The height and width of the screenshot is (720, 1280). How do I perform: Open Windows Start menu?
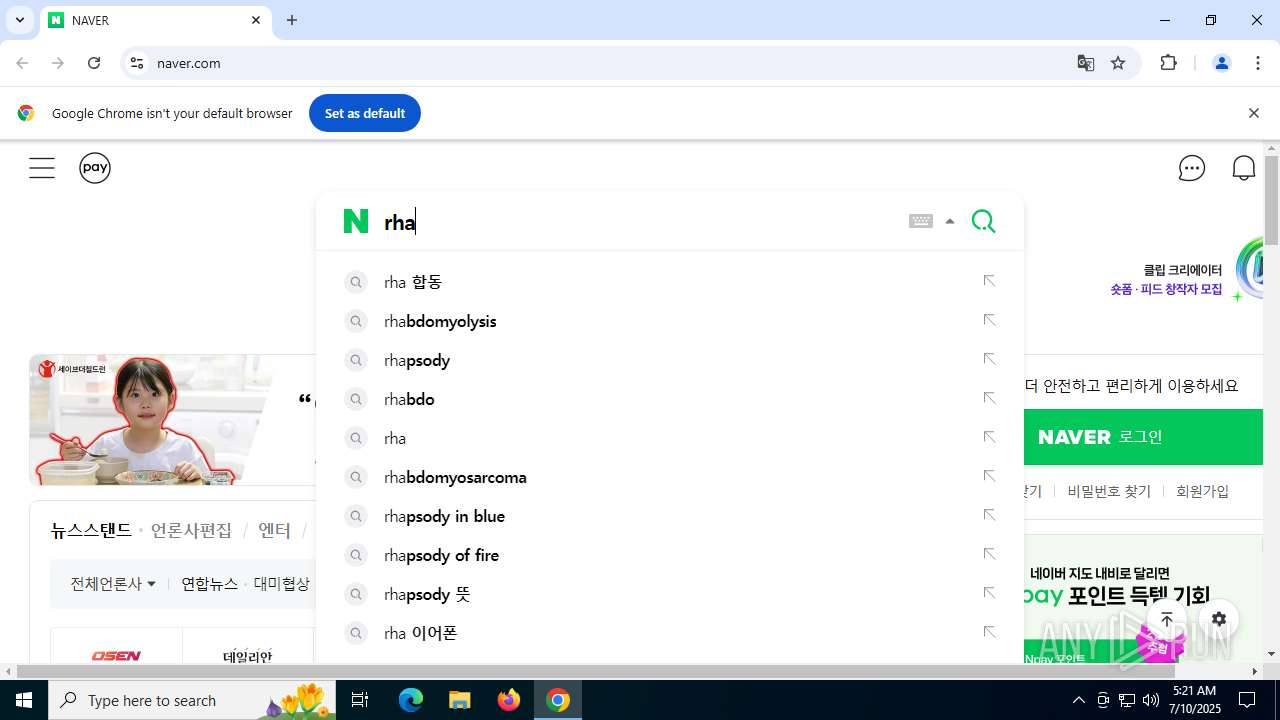24,700
